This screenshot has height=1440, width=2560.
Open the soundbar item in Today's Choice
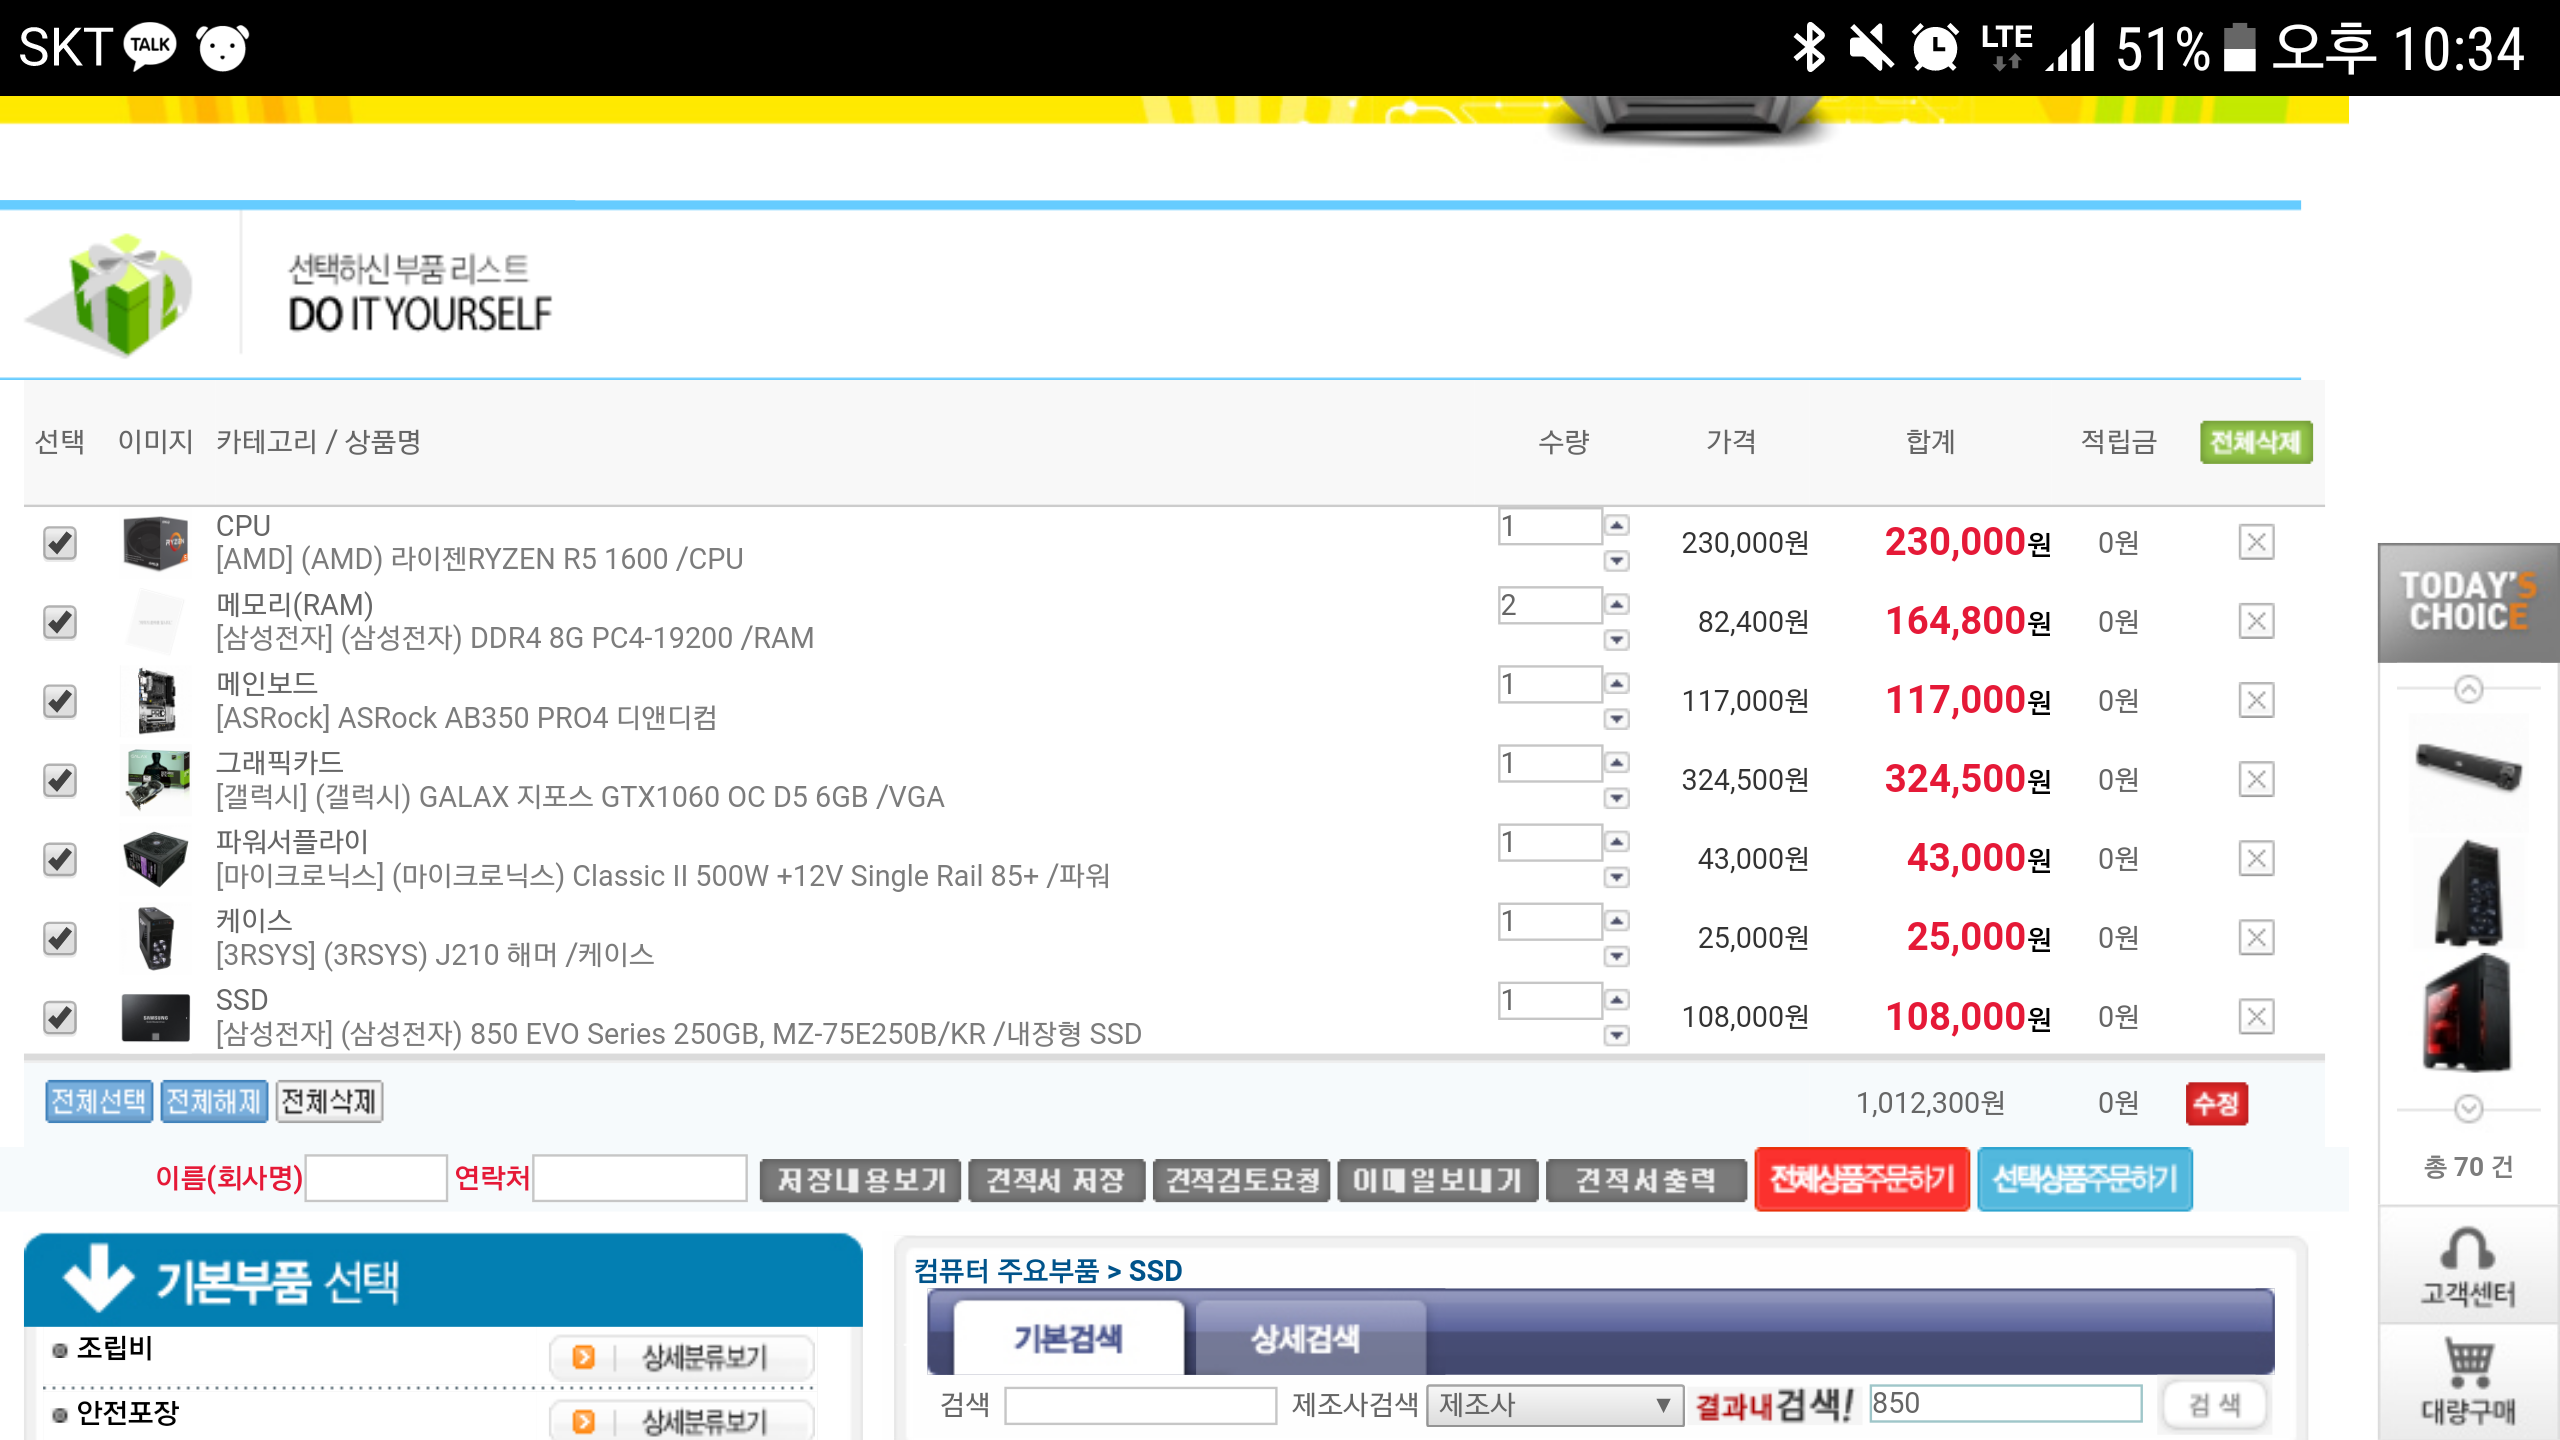point(2468,770)
